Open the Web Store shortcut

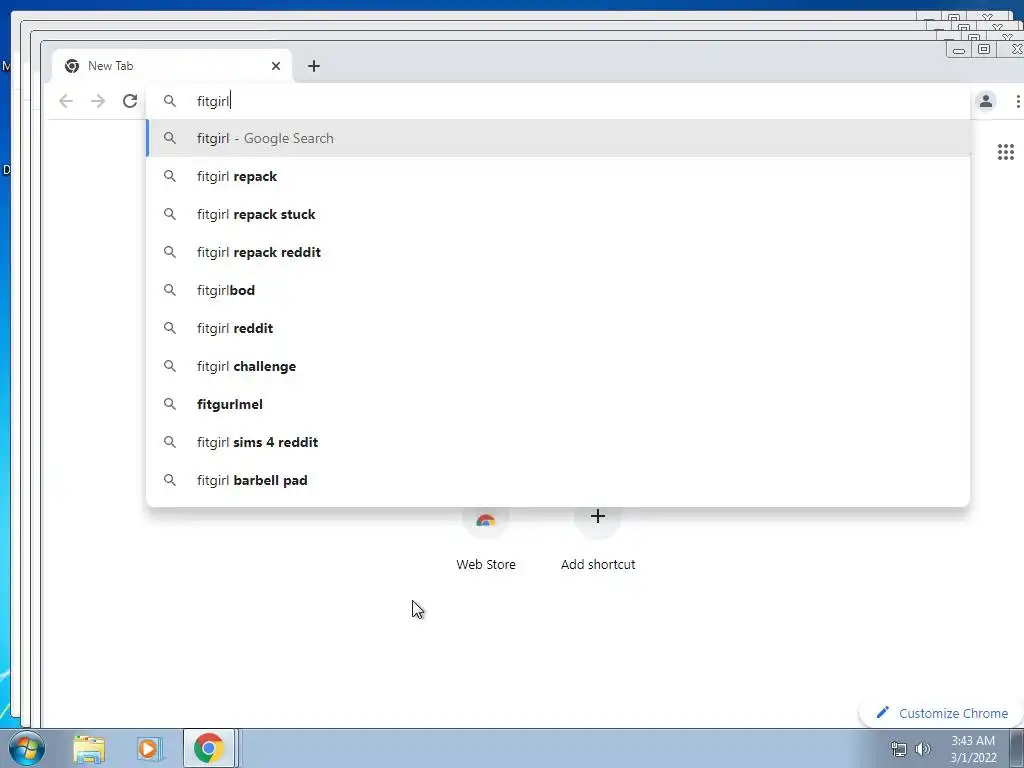tap(485, 539)
